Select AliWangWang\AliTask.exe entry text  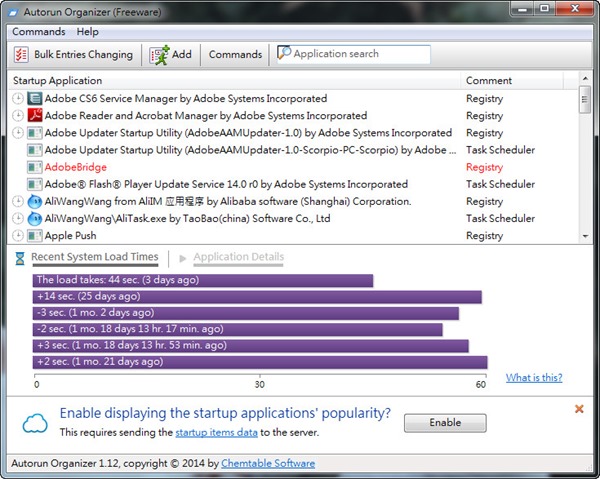188,218
